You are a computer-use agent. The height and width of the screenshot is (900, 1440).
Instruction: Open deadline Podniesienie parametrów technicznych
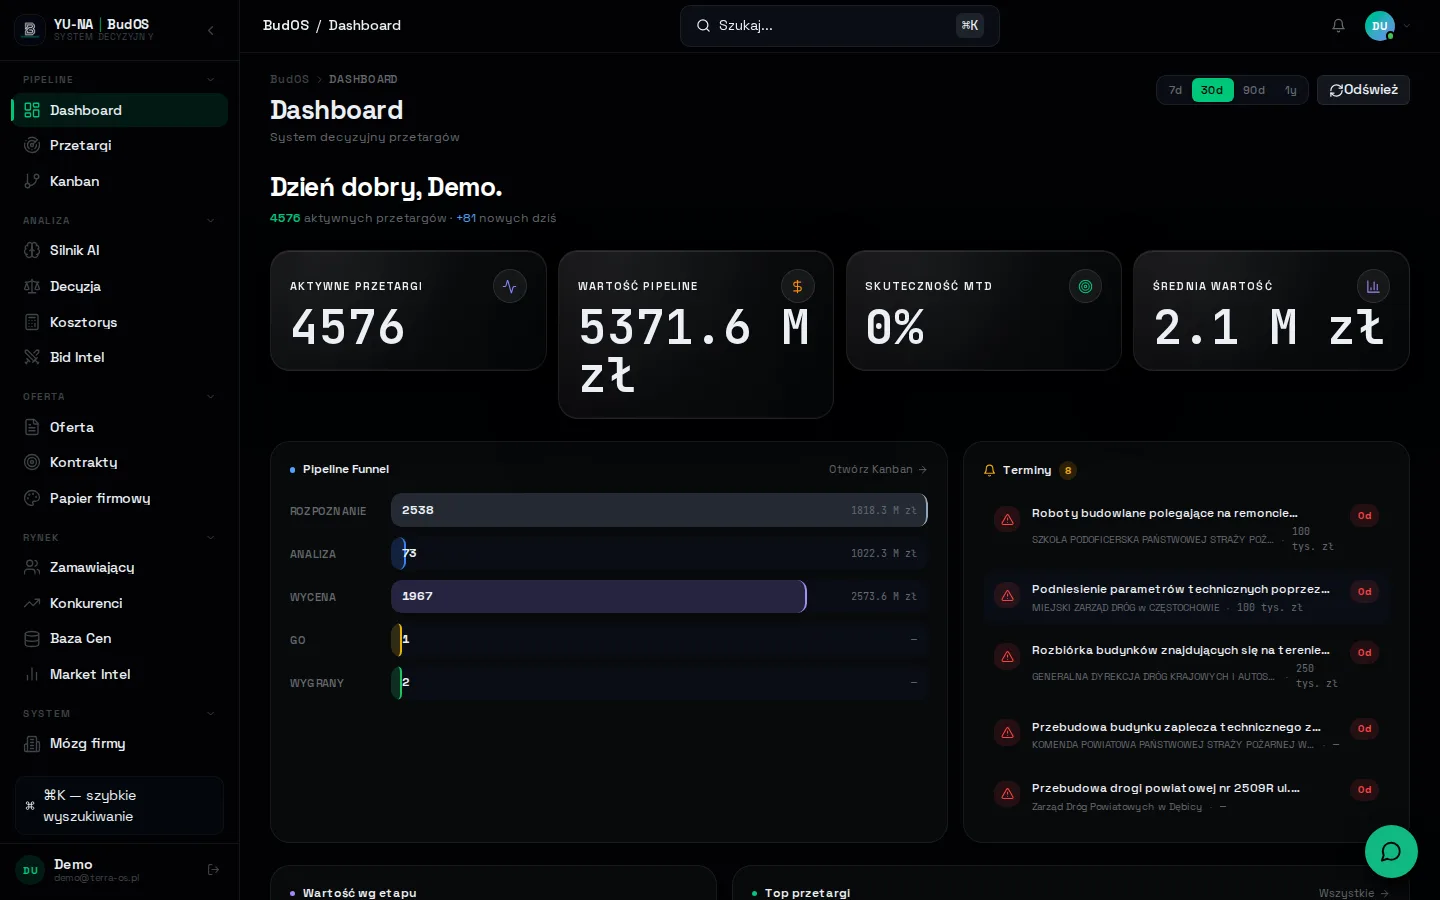click(x=1186, y=598)
